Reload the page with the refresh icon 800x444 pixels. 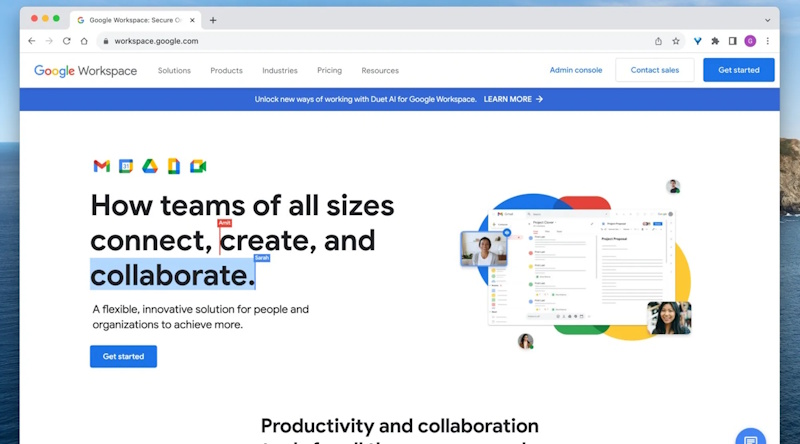pyautogui.click(x=66, y=41)
